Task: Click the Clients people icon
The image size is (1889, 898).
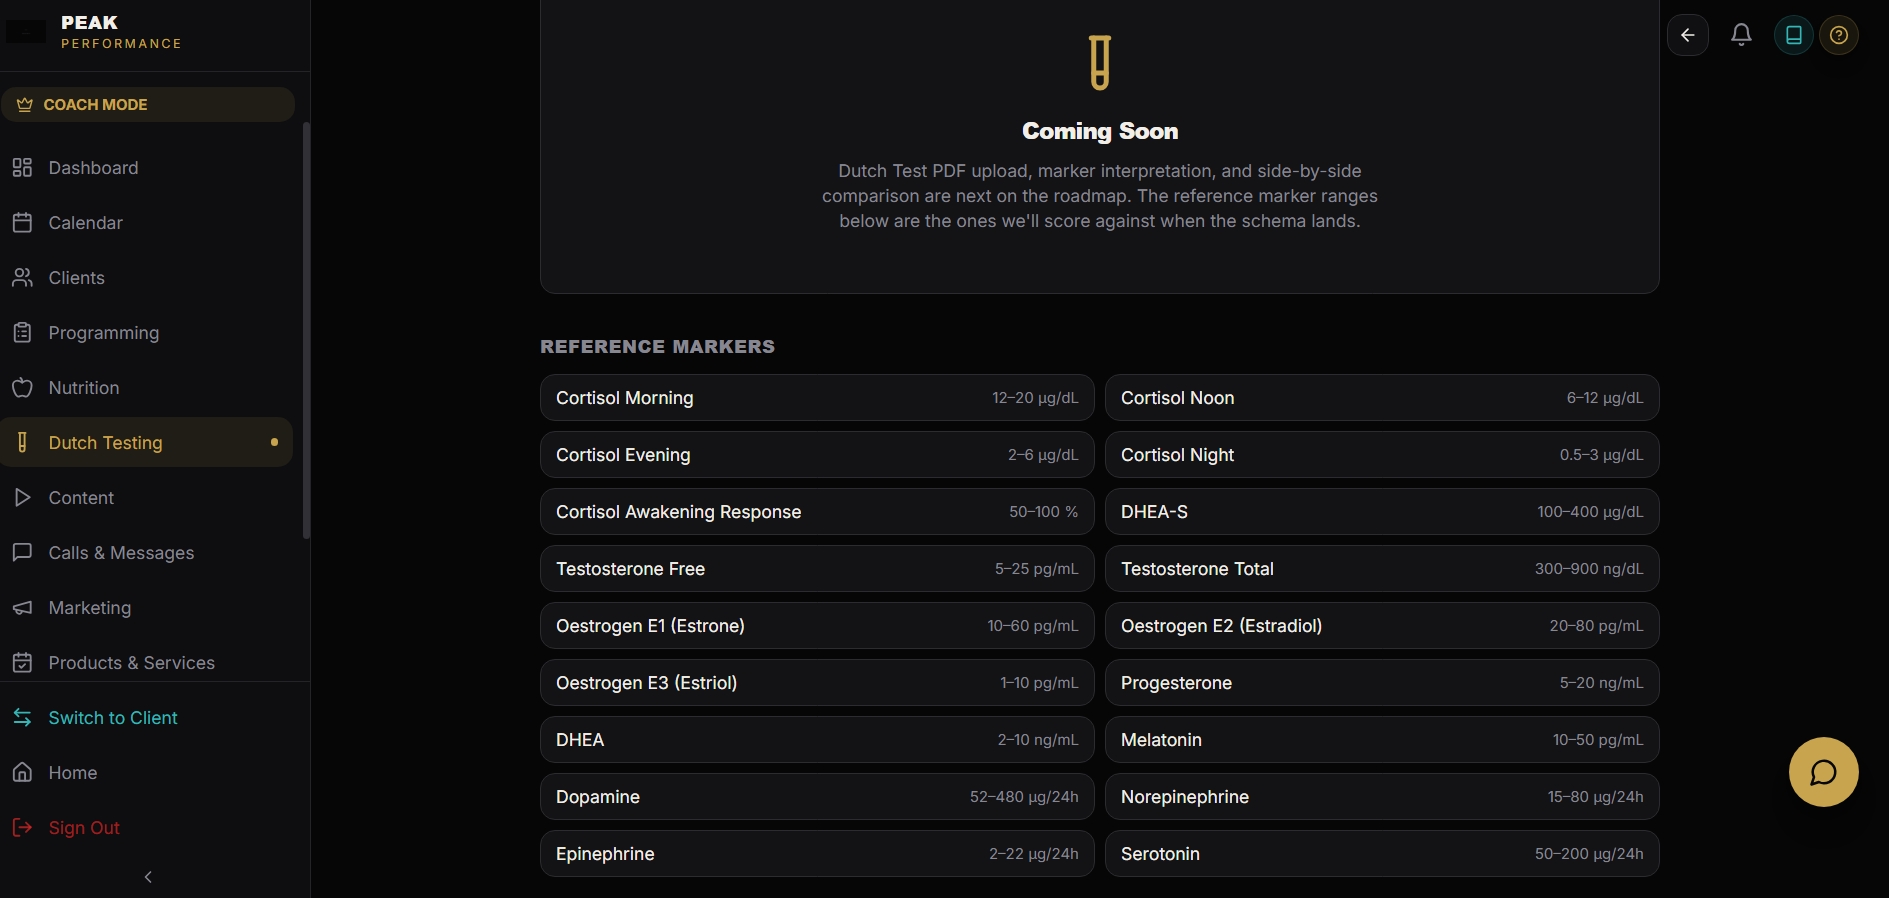Action: coord(22,277)
